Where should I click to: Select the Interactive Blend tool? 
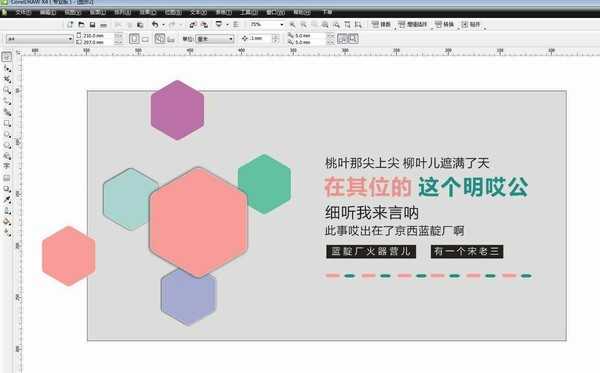tap(7, 189)
